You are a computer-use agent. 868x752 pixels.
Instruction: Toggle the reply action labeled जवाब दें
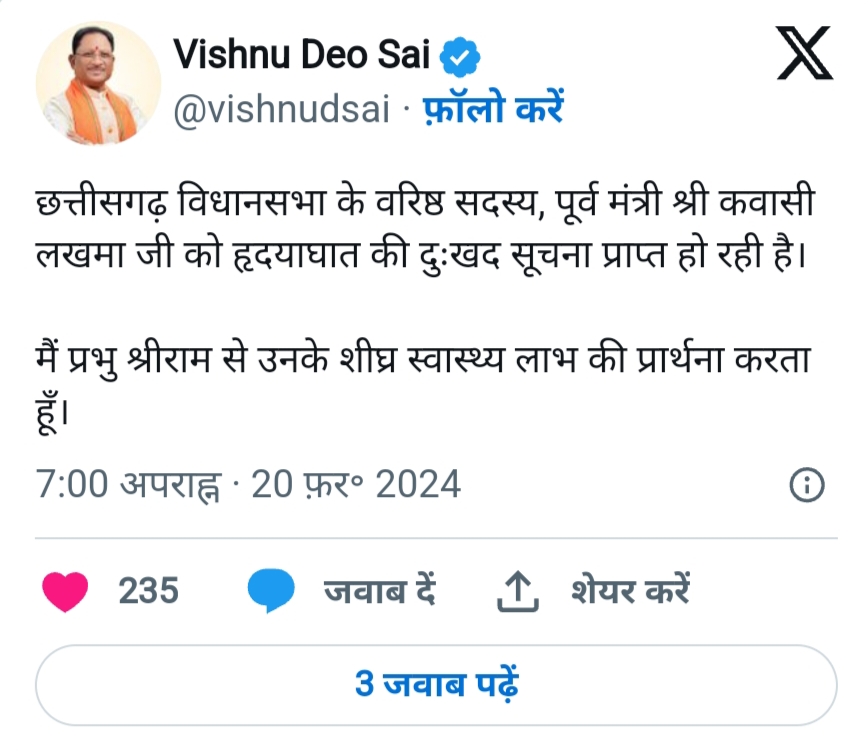pos(380,590)
